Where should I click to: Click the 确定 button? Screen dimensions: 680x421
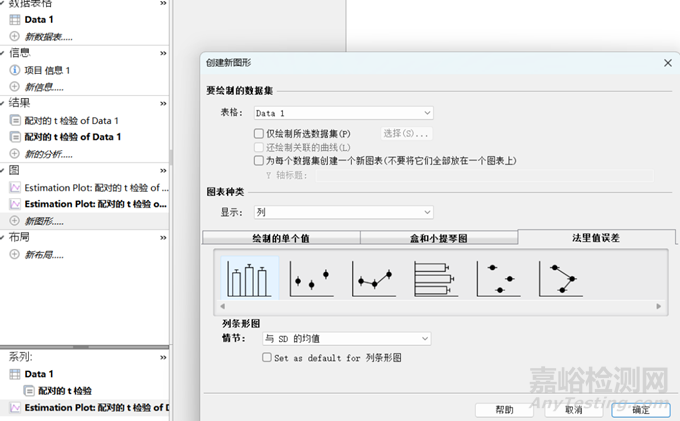pyautogui.click(x=640, y=410)
